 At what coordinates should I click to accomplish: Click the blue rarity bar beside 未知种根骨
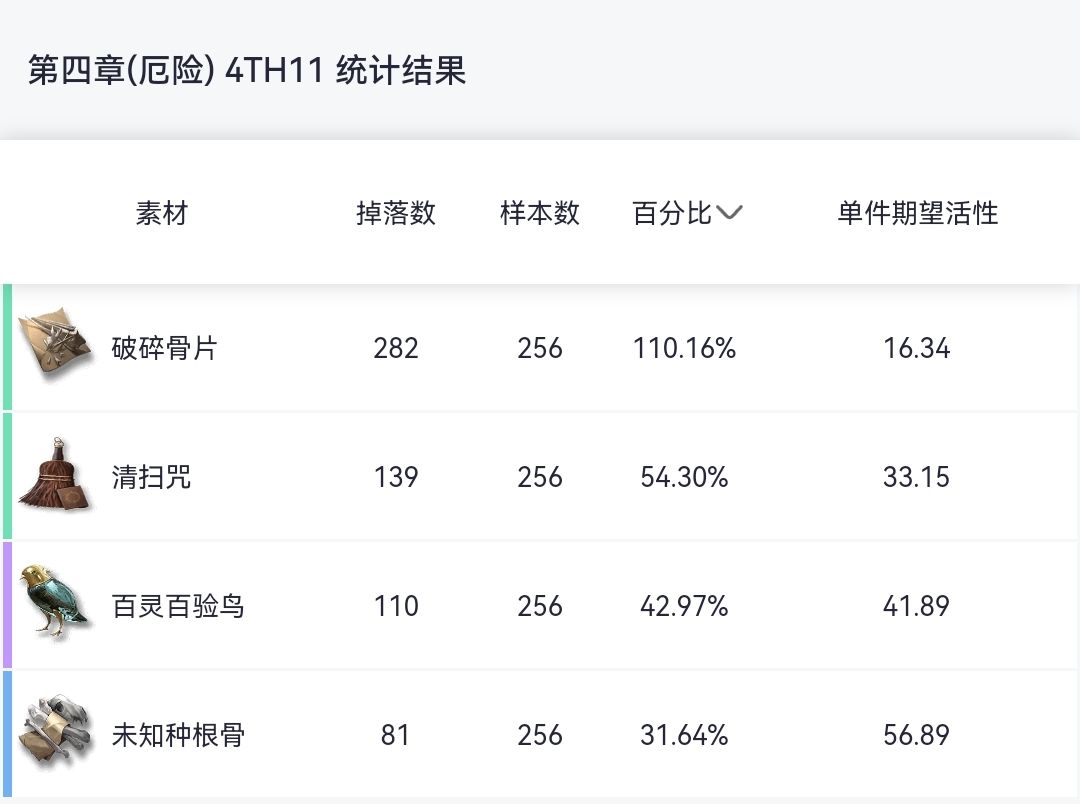[x=8, y=735]
